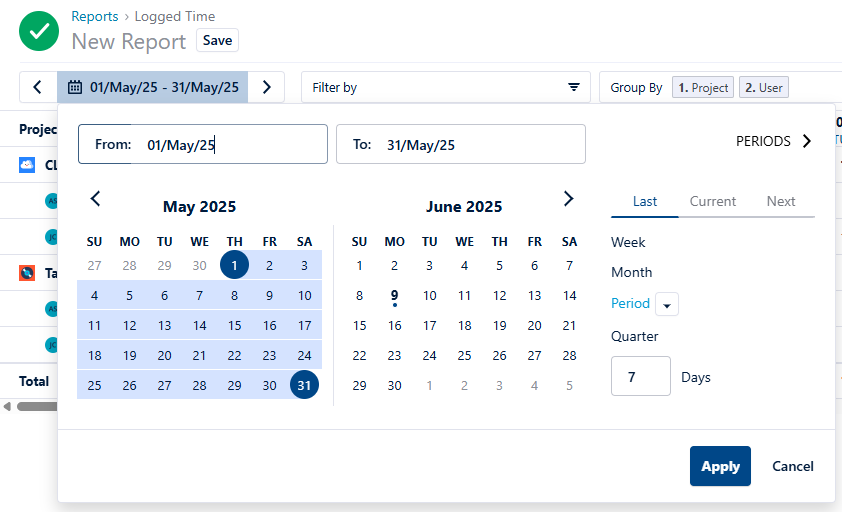
Task: Go to next date range arrow
Action: 266,87
